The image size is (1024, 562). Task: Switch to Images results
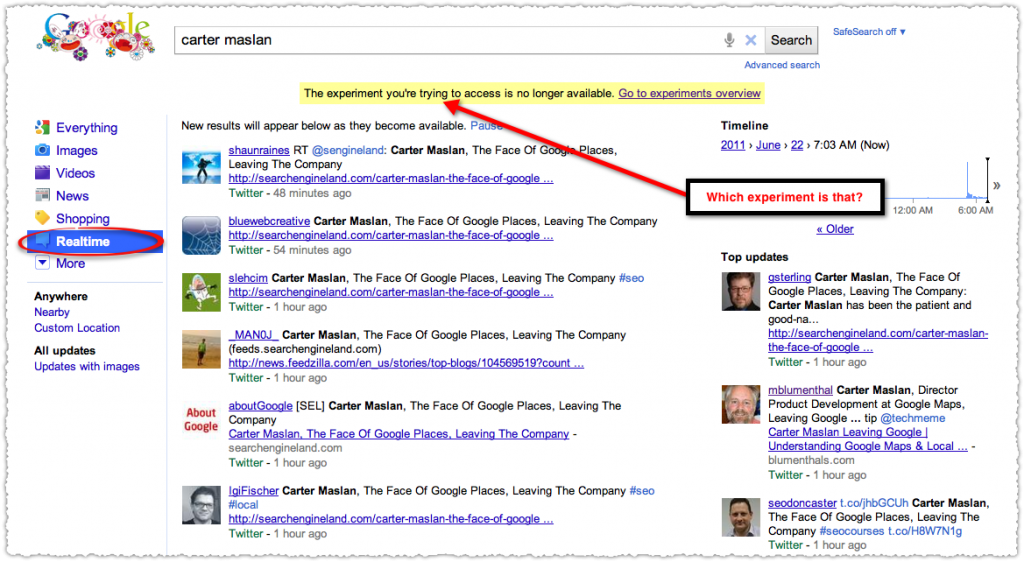tap(76, 150)
